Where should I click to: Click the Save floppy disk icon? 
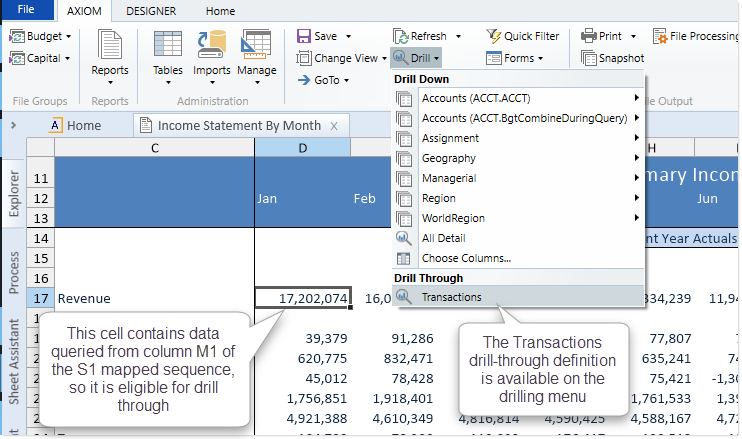pyautogui.click(x=303, y=36)
